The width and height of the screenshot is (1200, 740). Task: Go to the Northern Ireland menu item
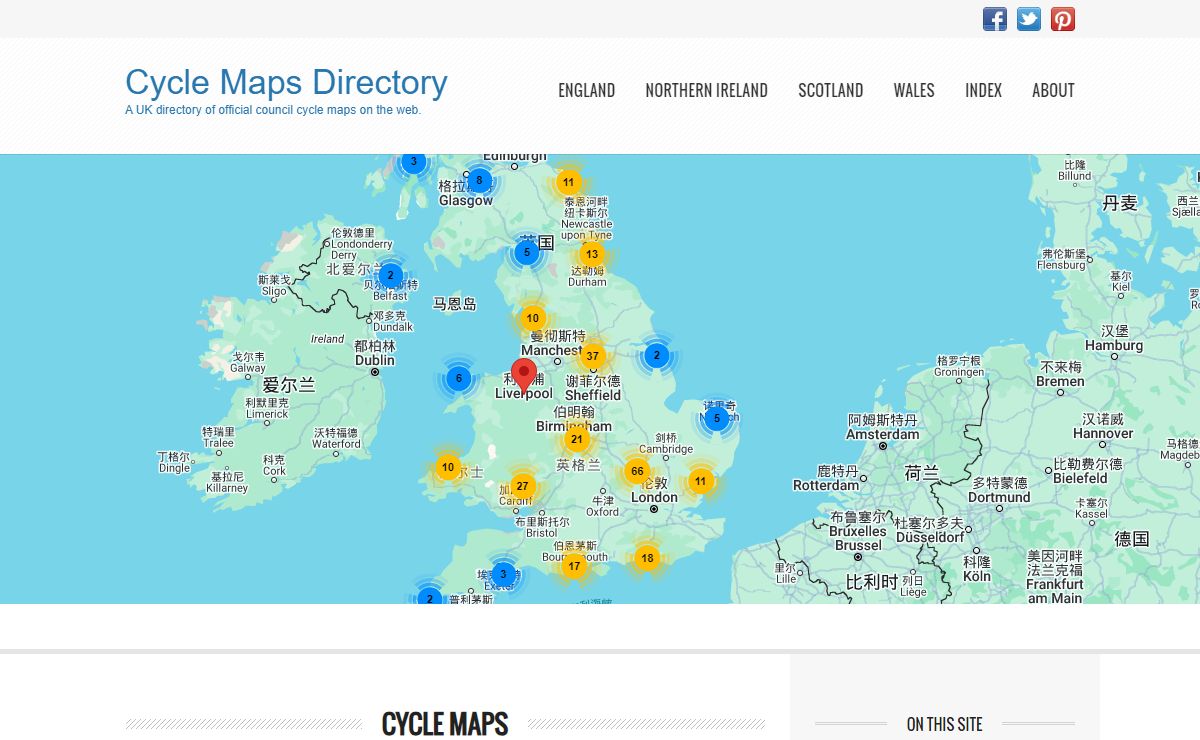click(707, 90)
